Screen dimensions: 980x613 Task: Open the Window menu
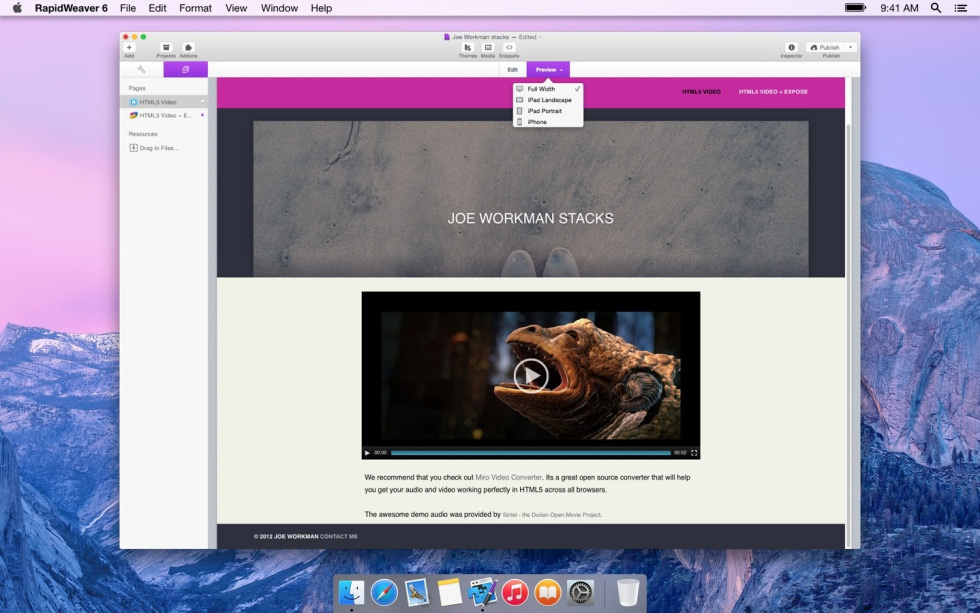coord(279,8)
